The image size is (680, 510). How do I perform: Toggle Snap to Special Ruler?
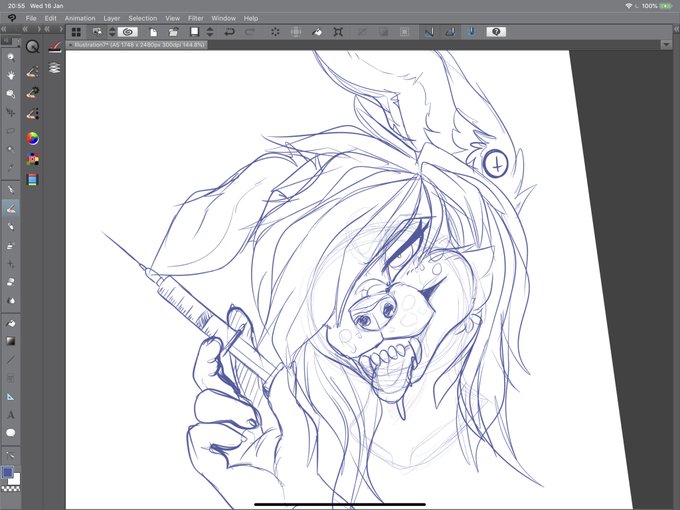coord(450,32)
